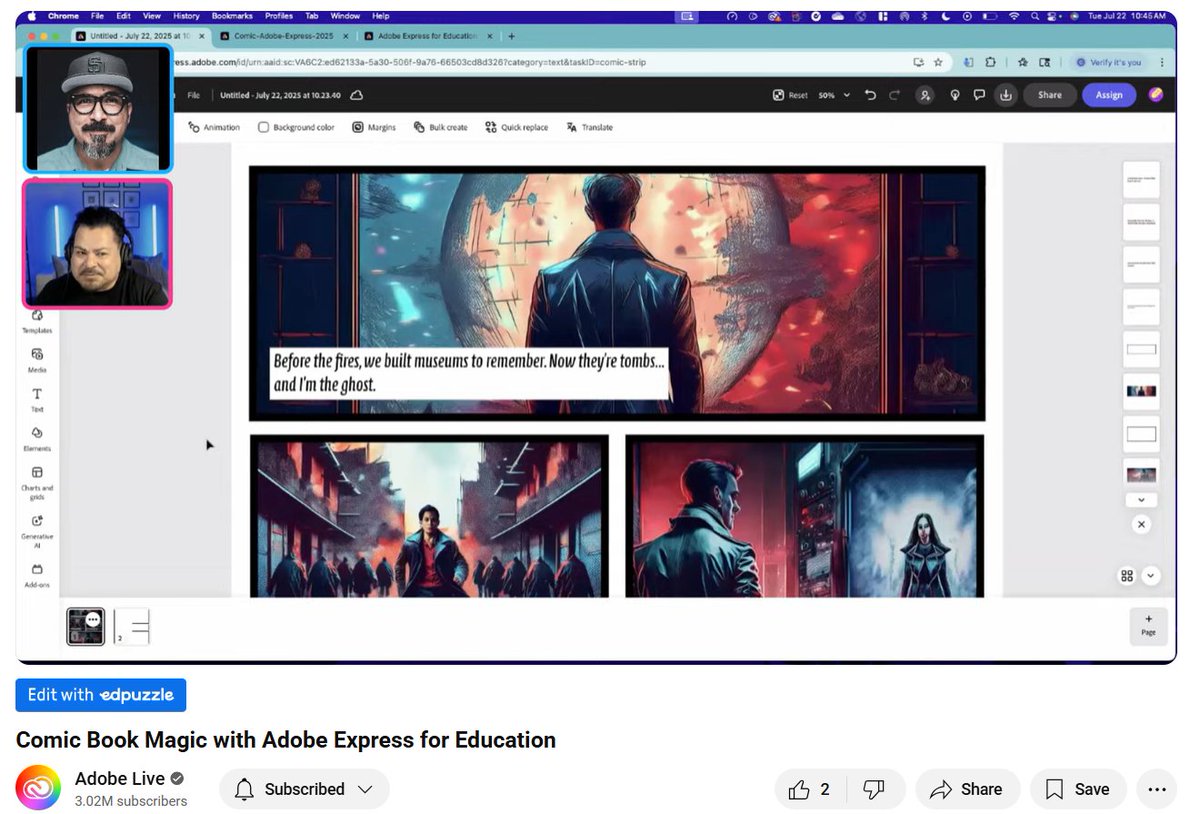Open the Elements panel
The image size is (1200, 814).
37,438
